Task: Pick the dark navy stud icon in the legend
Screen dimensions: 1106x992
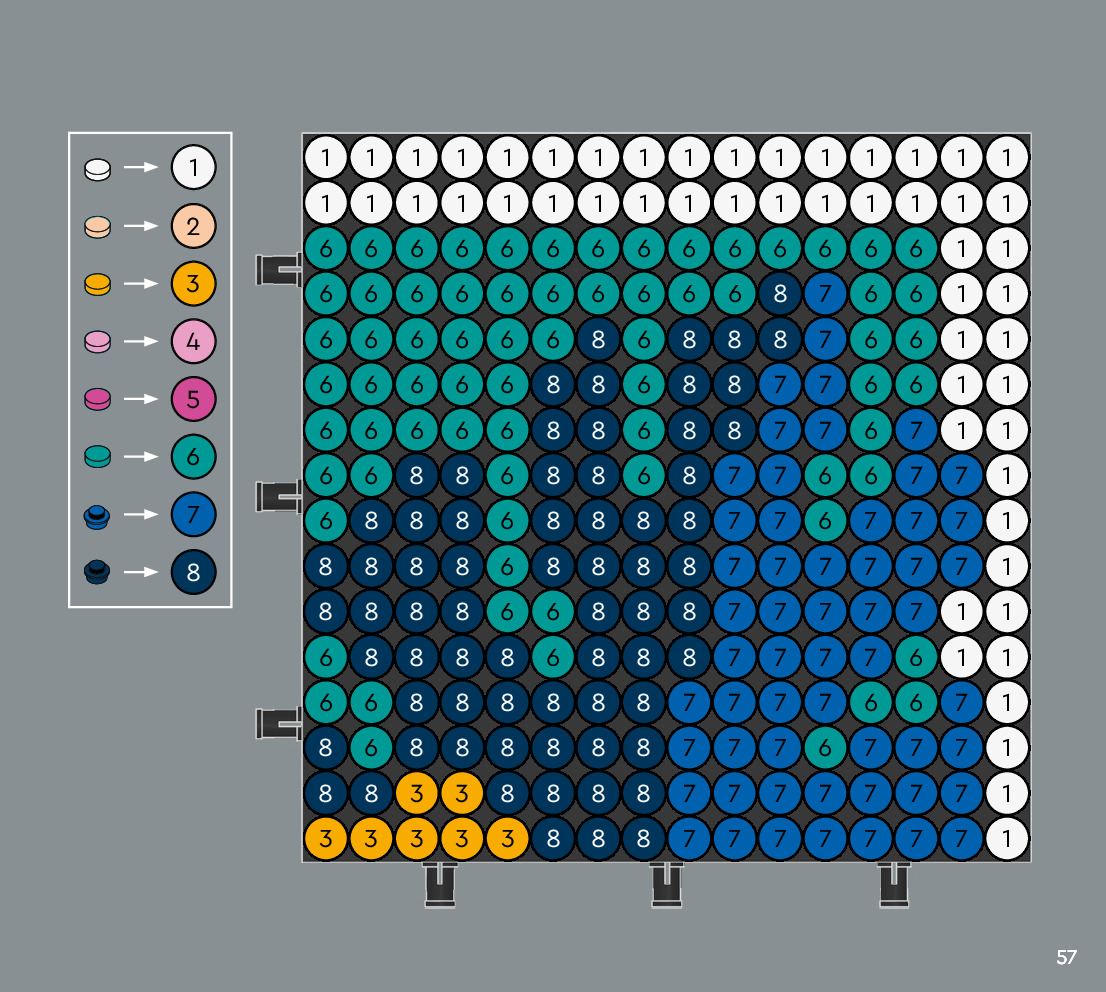Action: point(97,572)
